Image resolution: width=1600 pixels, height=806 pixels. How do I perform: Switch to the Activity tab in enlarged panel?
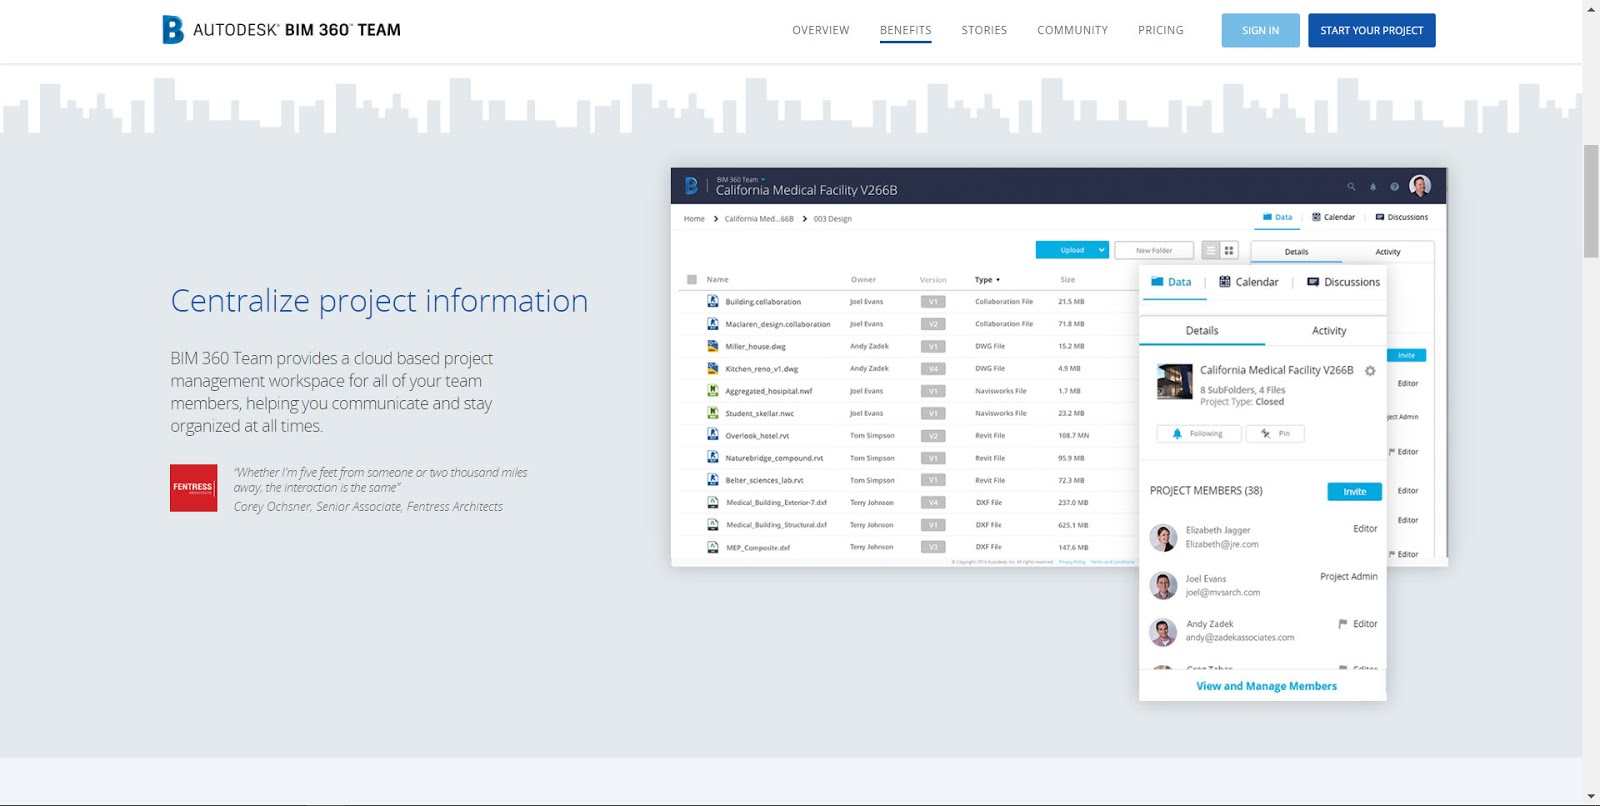click(x=1328, y=331)
